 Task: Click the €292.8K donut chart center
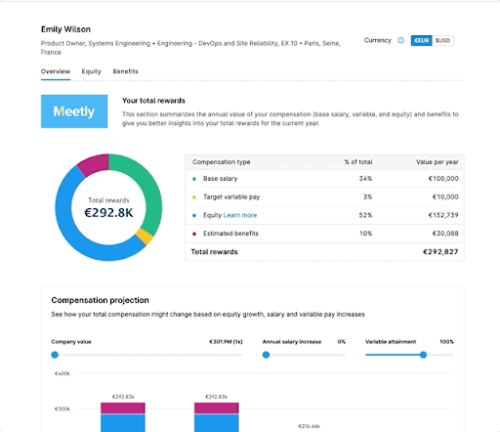[x=109, y=213]
